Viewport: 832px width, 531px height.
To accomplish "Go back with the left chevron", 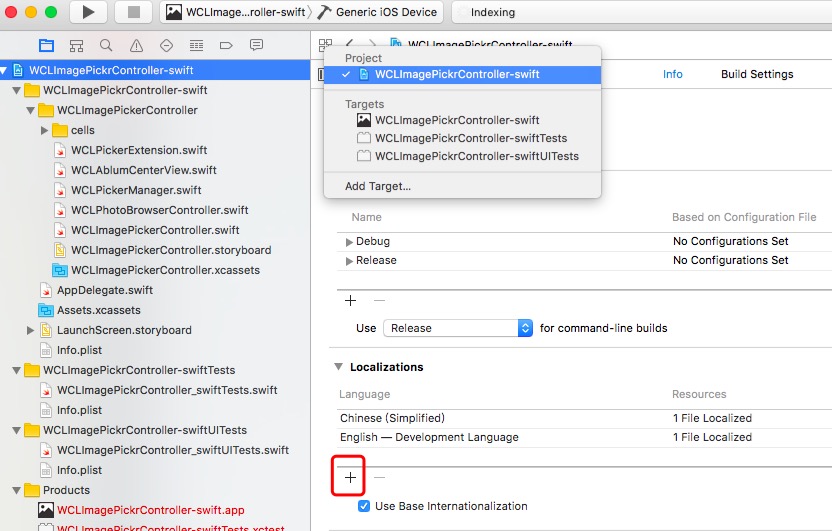I will [x=349, y=43].
